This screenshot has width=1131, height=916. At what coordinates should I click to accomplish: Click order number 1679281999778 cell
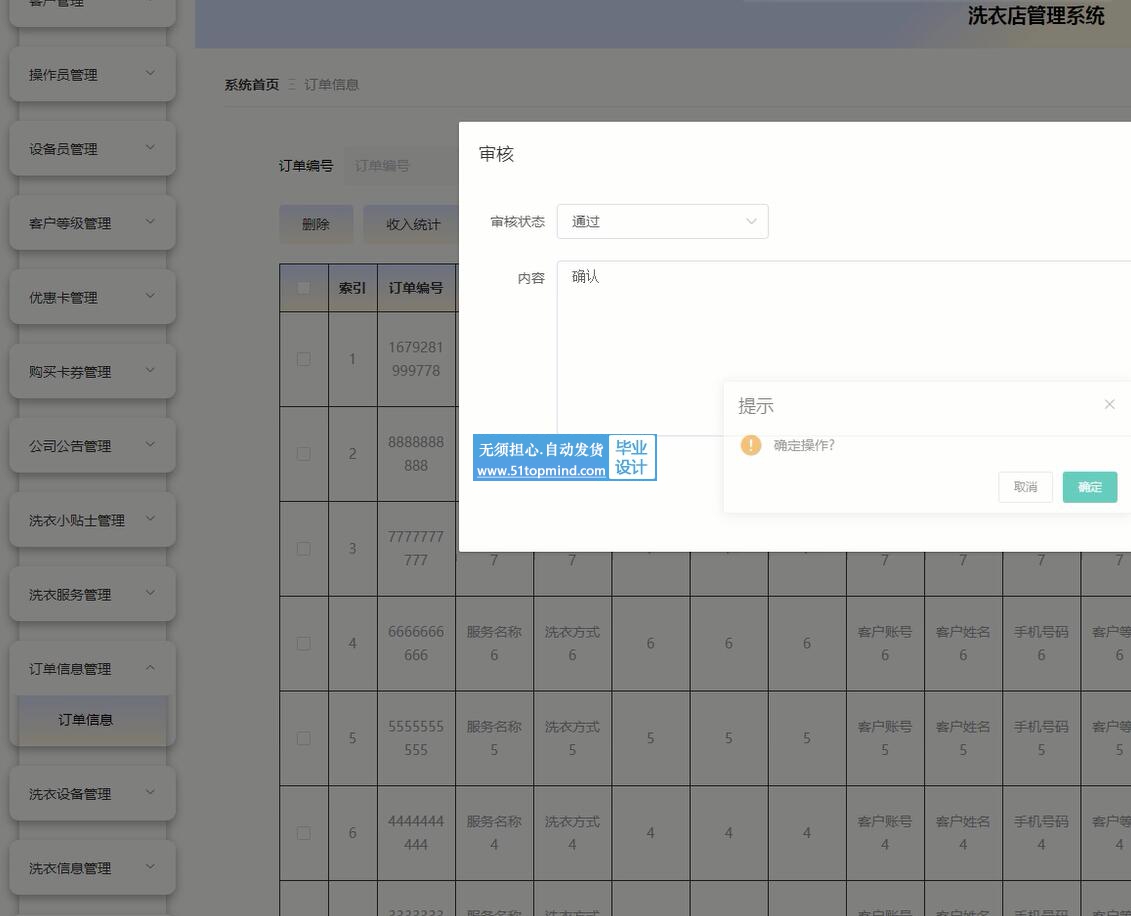point(415,359)
